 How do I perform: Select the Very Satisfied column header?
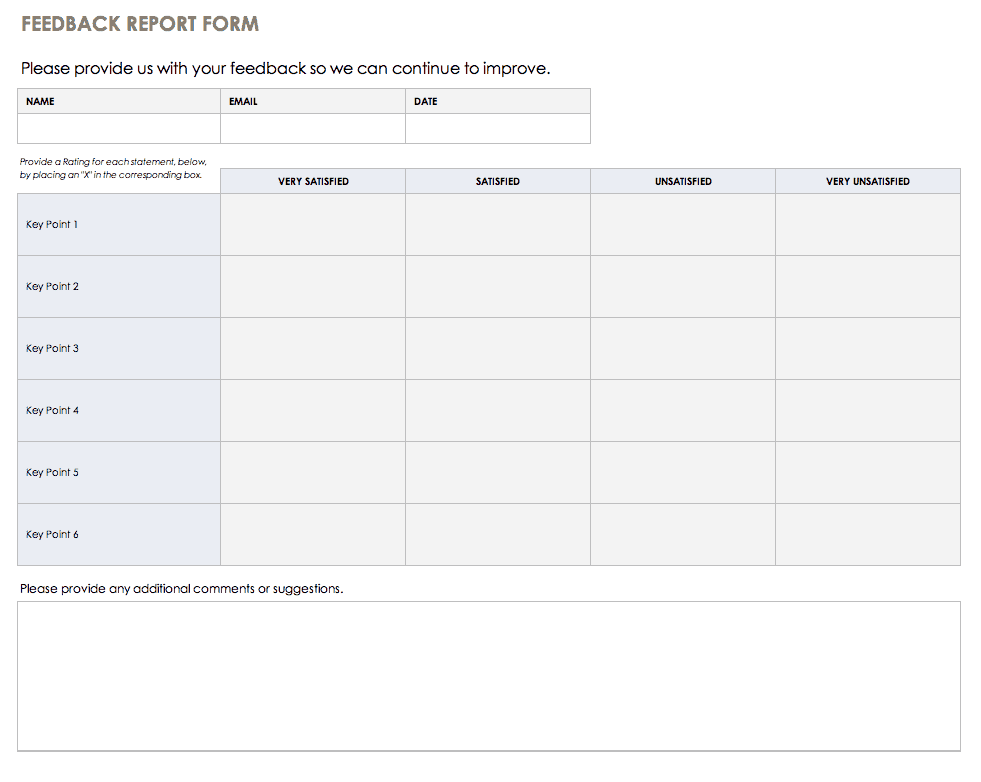312,181
